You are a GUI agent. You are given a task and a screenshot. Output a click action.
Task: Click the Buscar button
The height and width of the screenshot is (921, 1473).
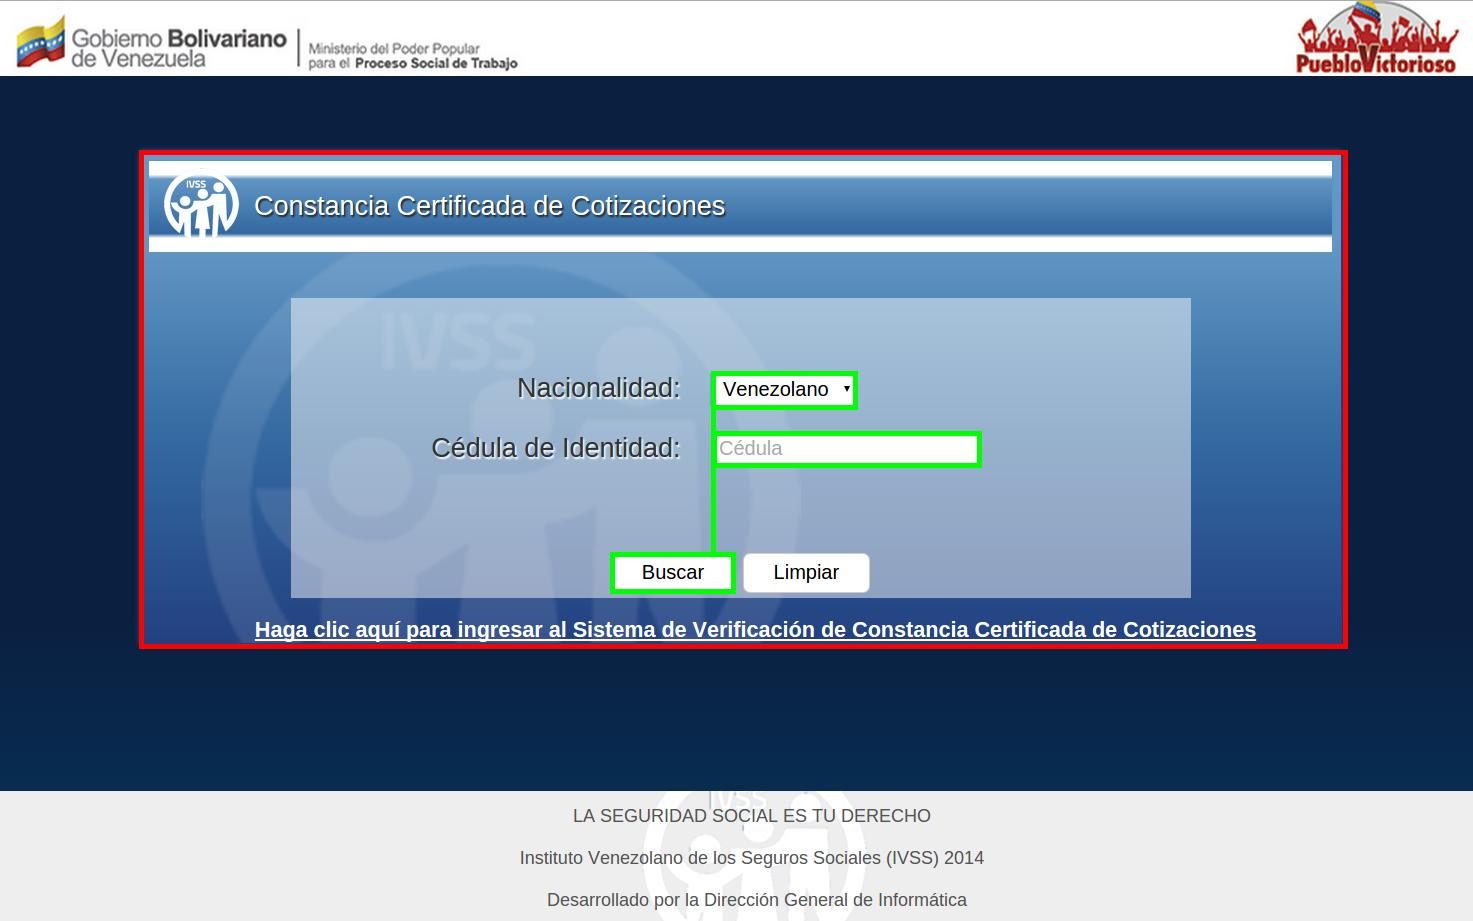(x=673, y=573)
